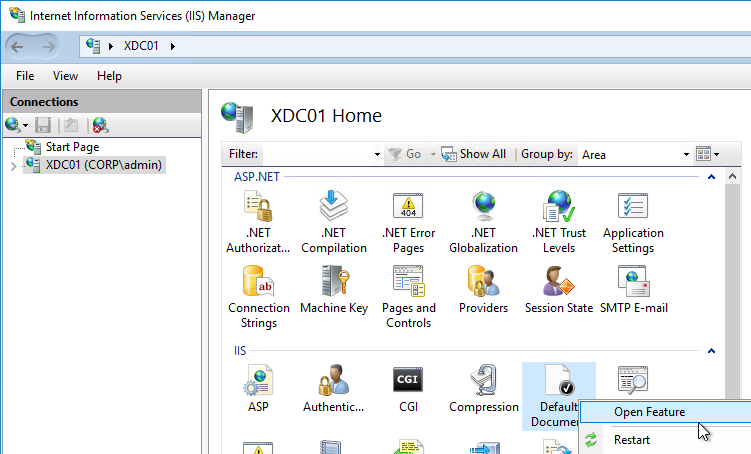Click the Up one level icon in Connections
The height and width of the screenshot is (454, 751).
click(x=71, y=125)
